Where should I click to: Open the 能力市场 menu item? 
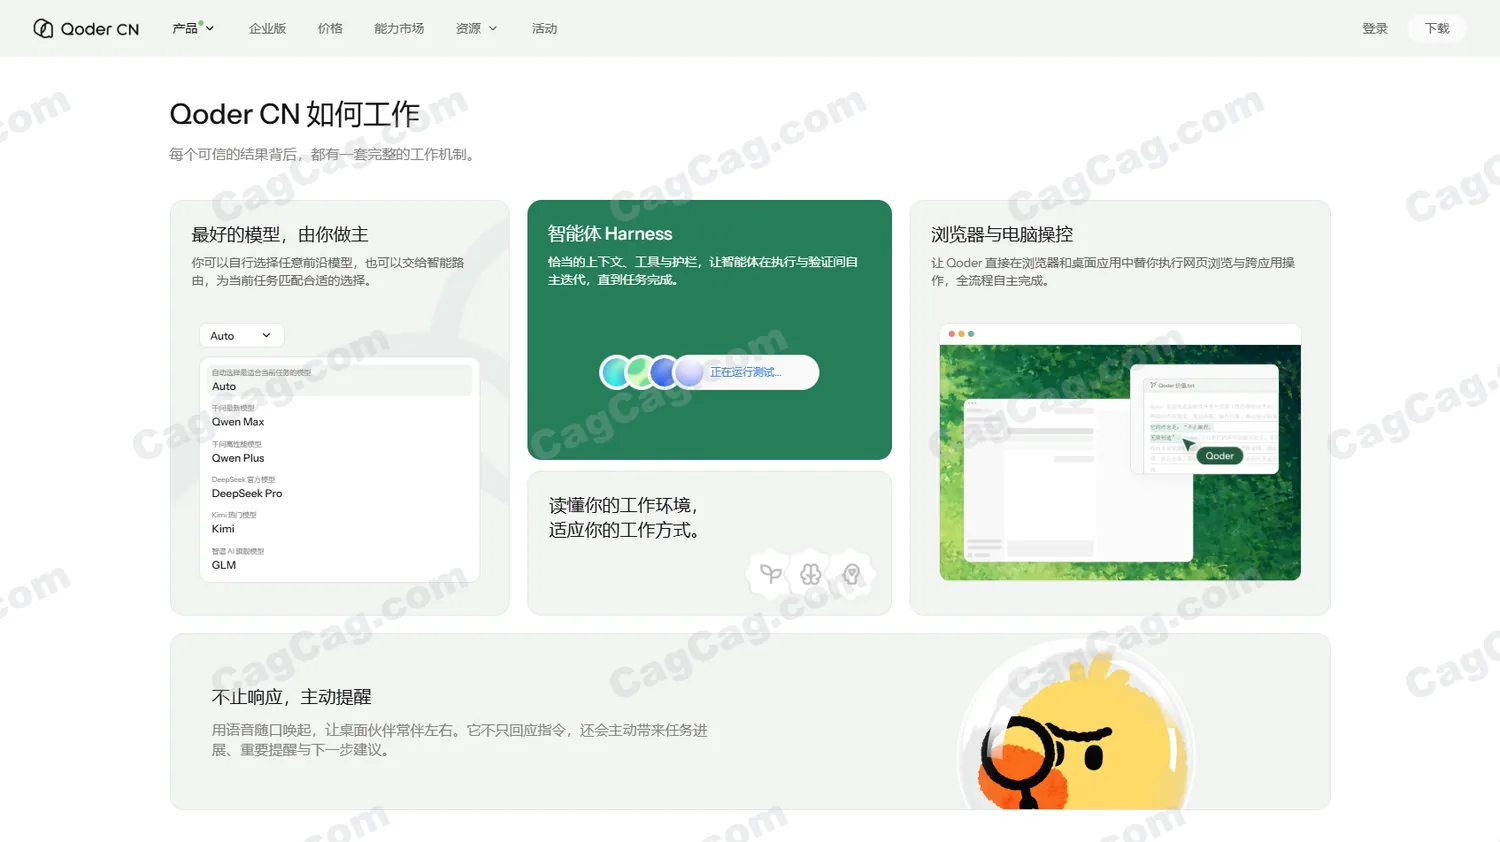399,28
